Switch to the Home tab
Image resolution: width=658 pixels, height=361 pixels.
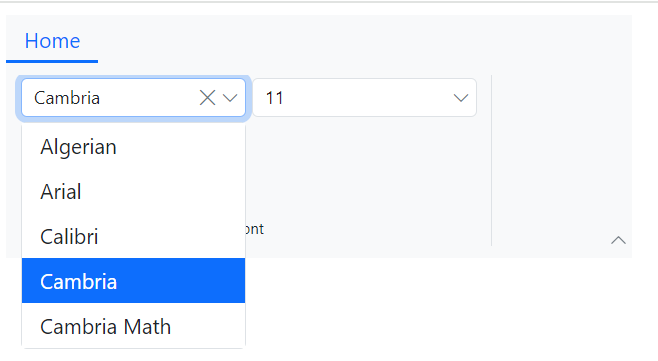click(x=52, y=41)
